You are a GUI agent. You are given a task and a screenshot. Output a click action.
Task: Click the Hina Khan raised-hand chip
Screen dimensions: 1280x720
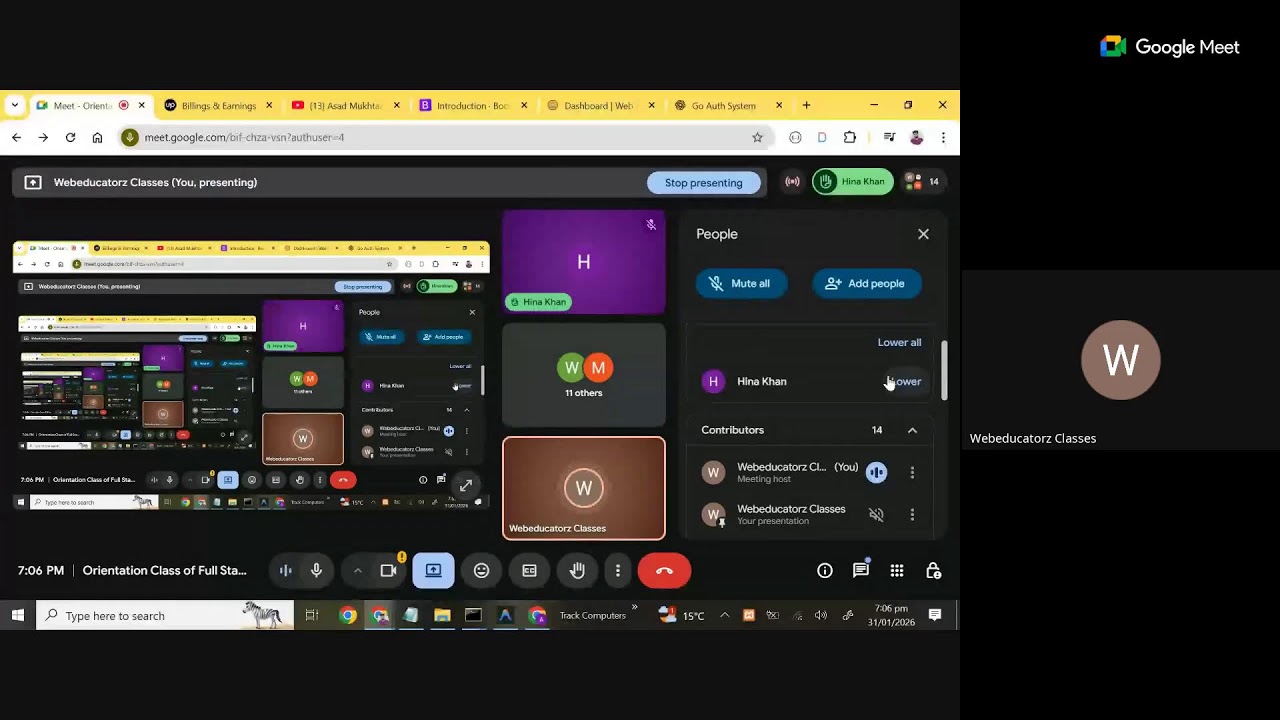click(x=852, y=182)
